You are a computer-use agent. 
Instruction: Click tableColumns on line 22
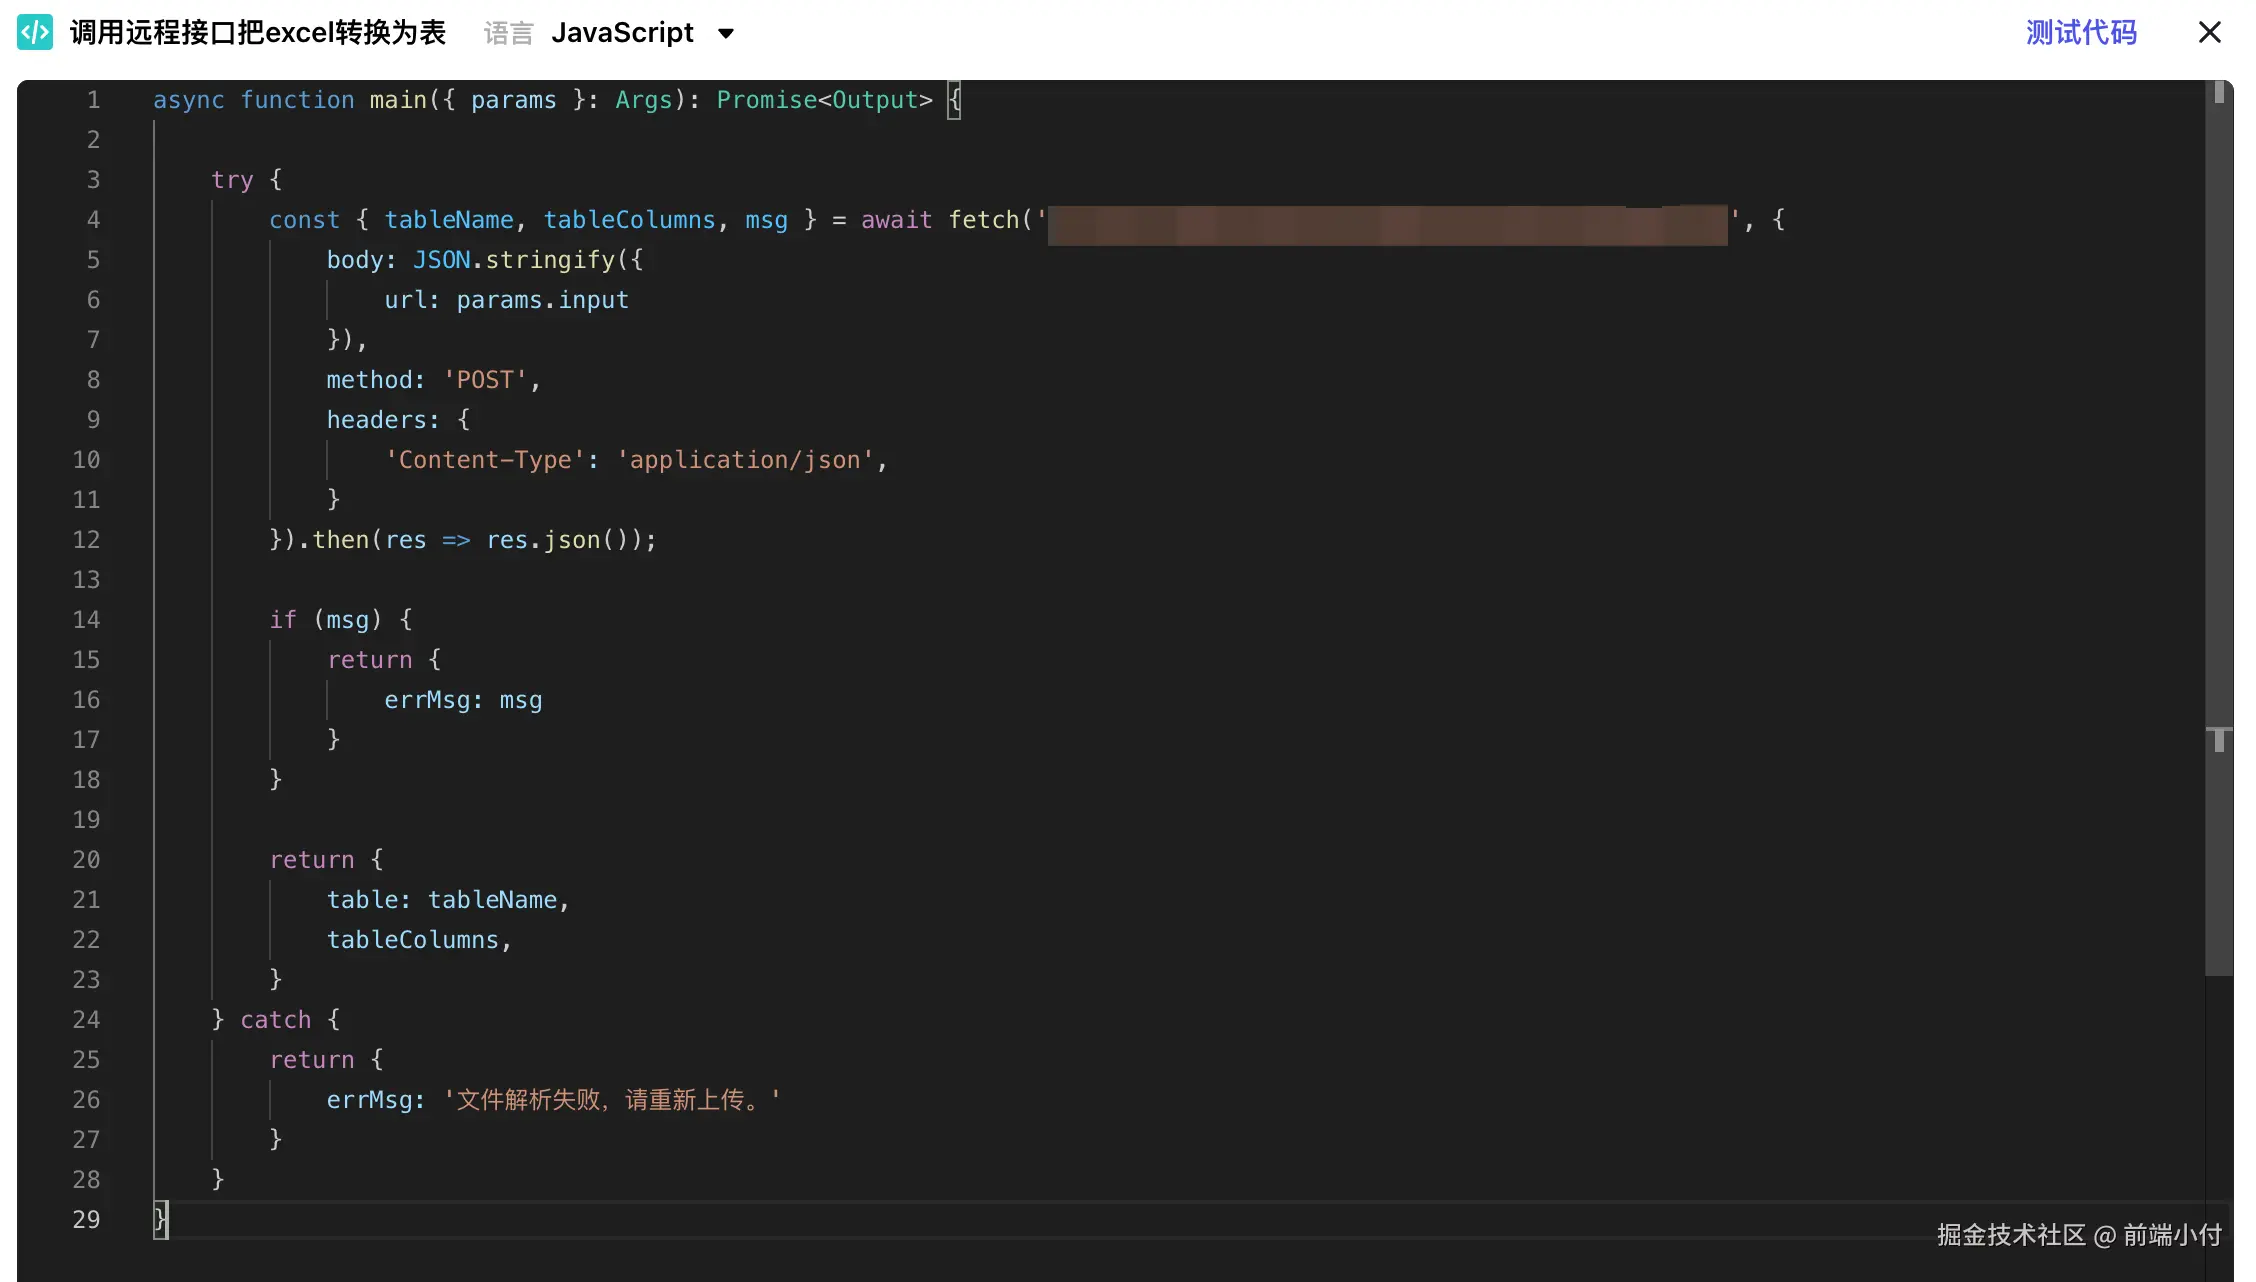pyautogui.click(x=412, y=940)
